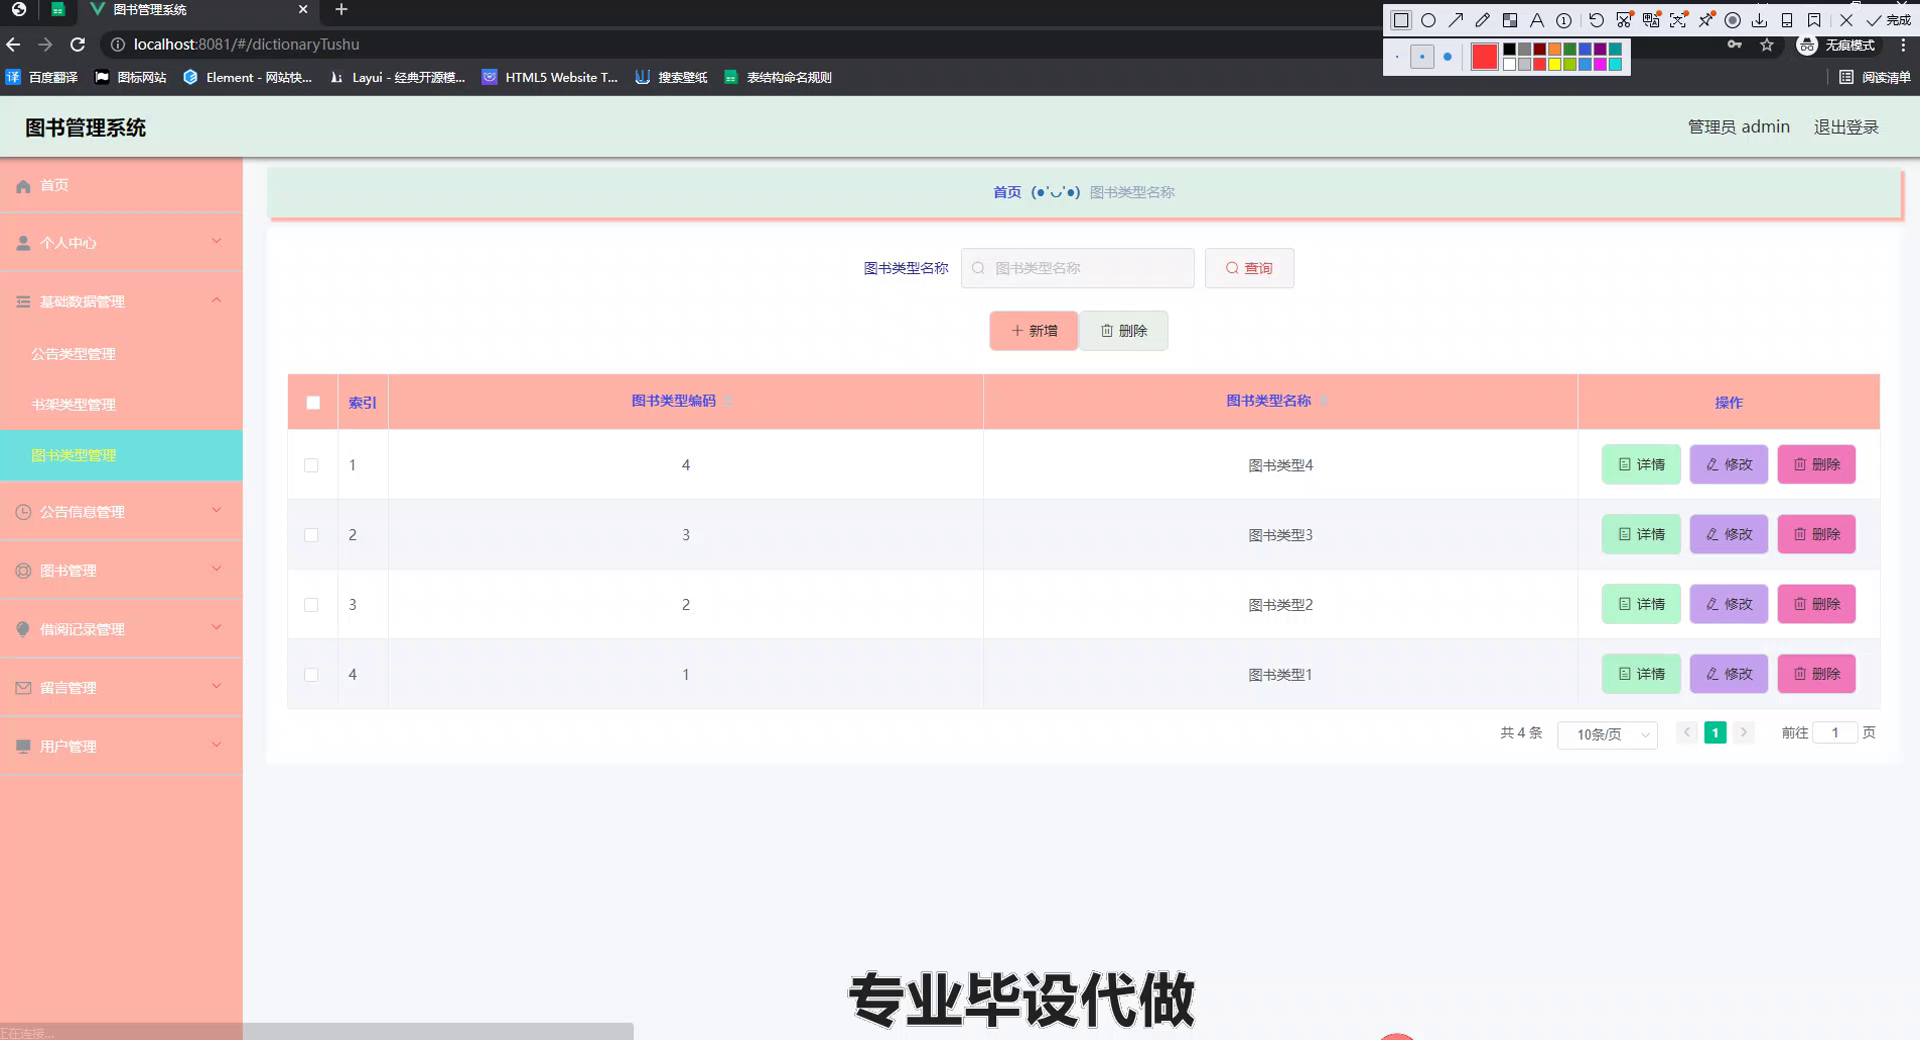
Task: Select the arrow annotation tool
Action: [x=1455, y=20]
